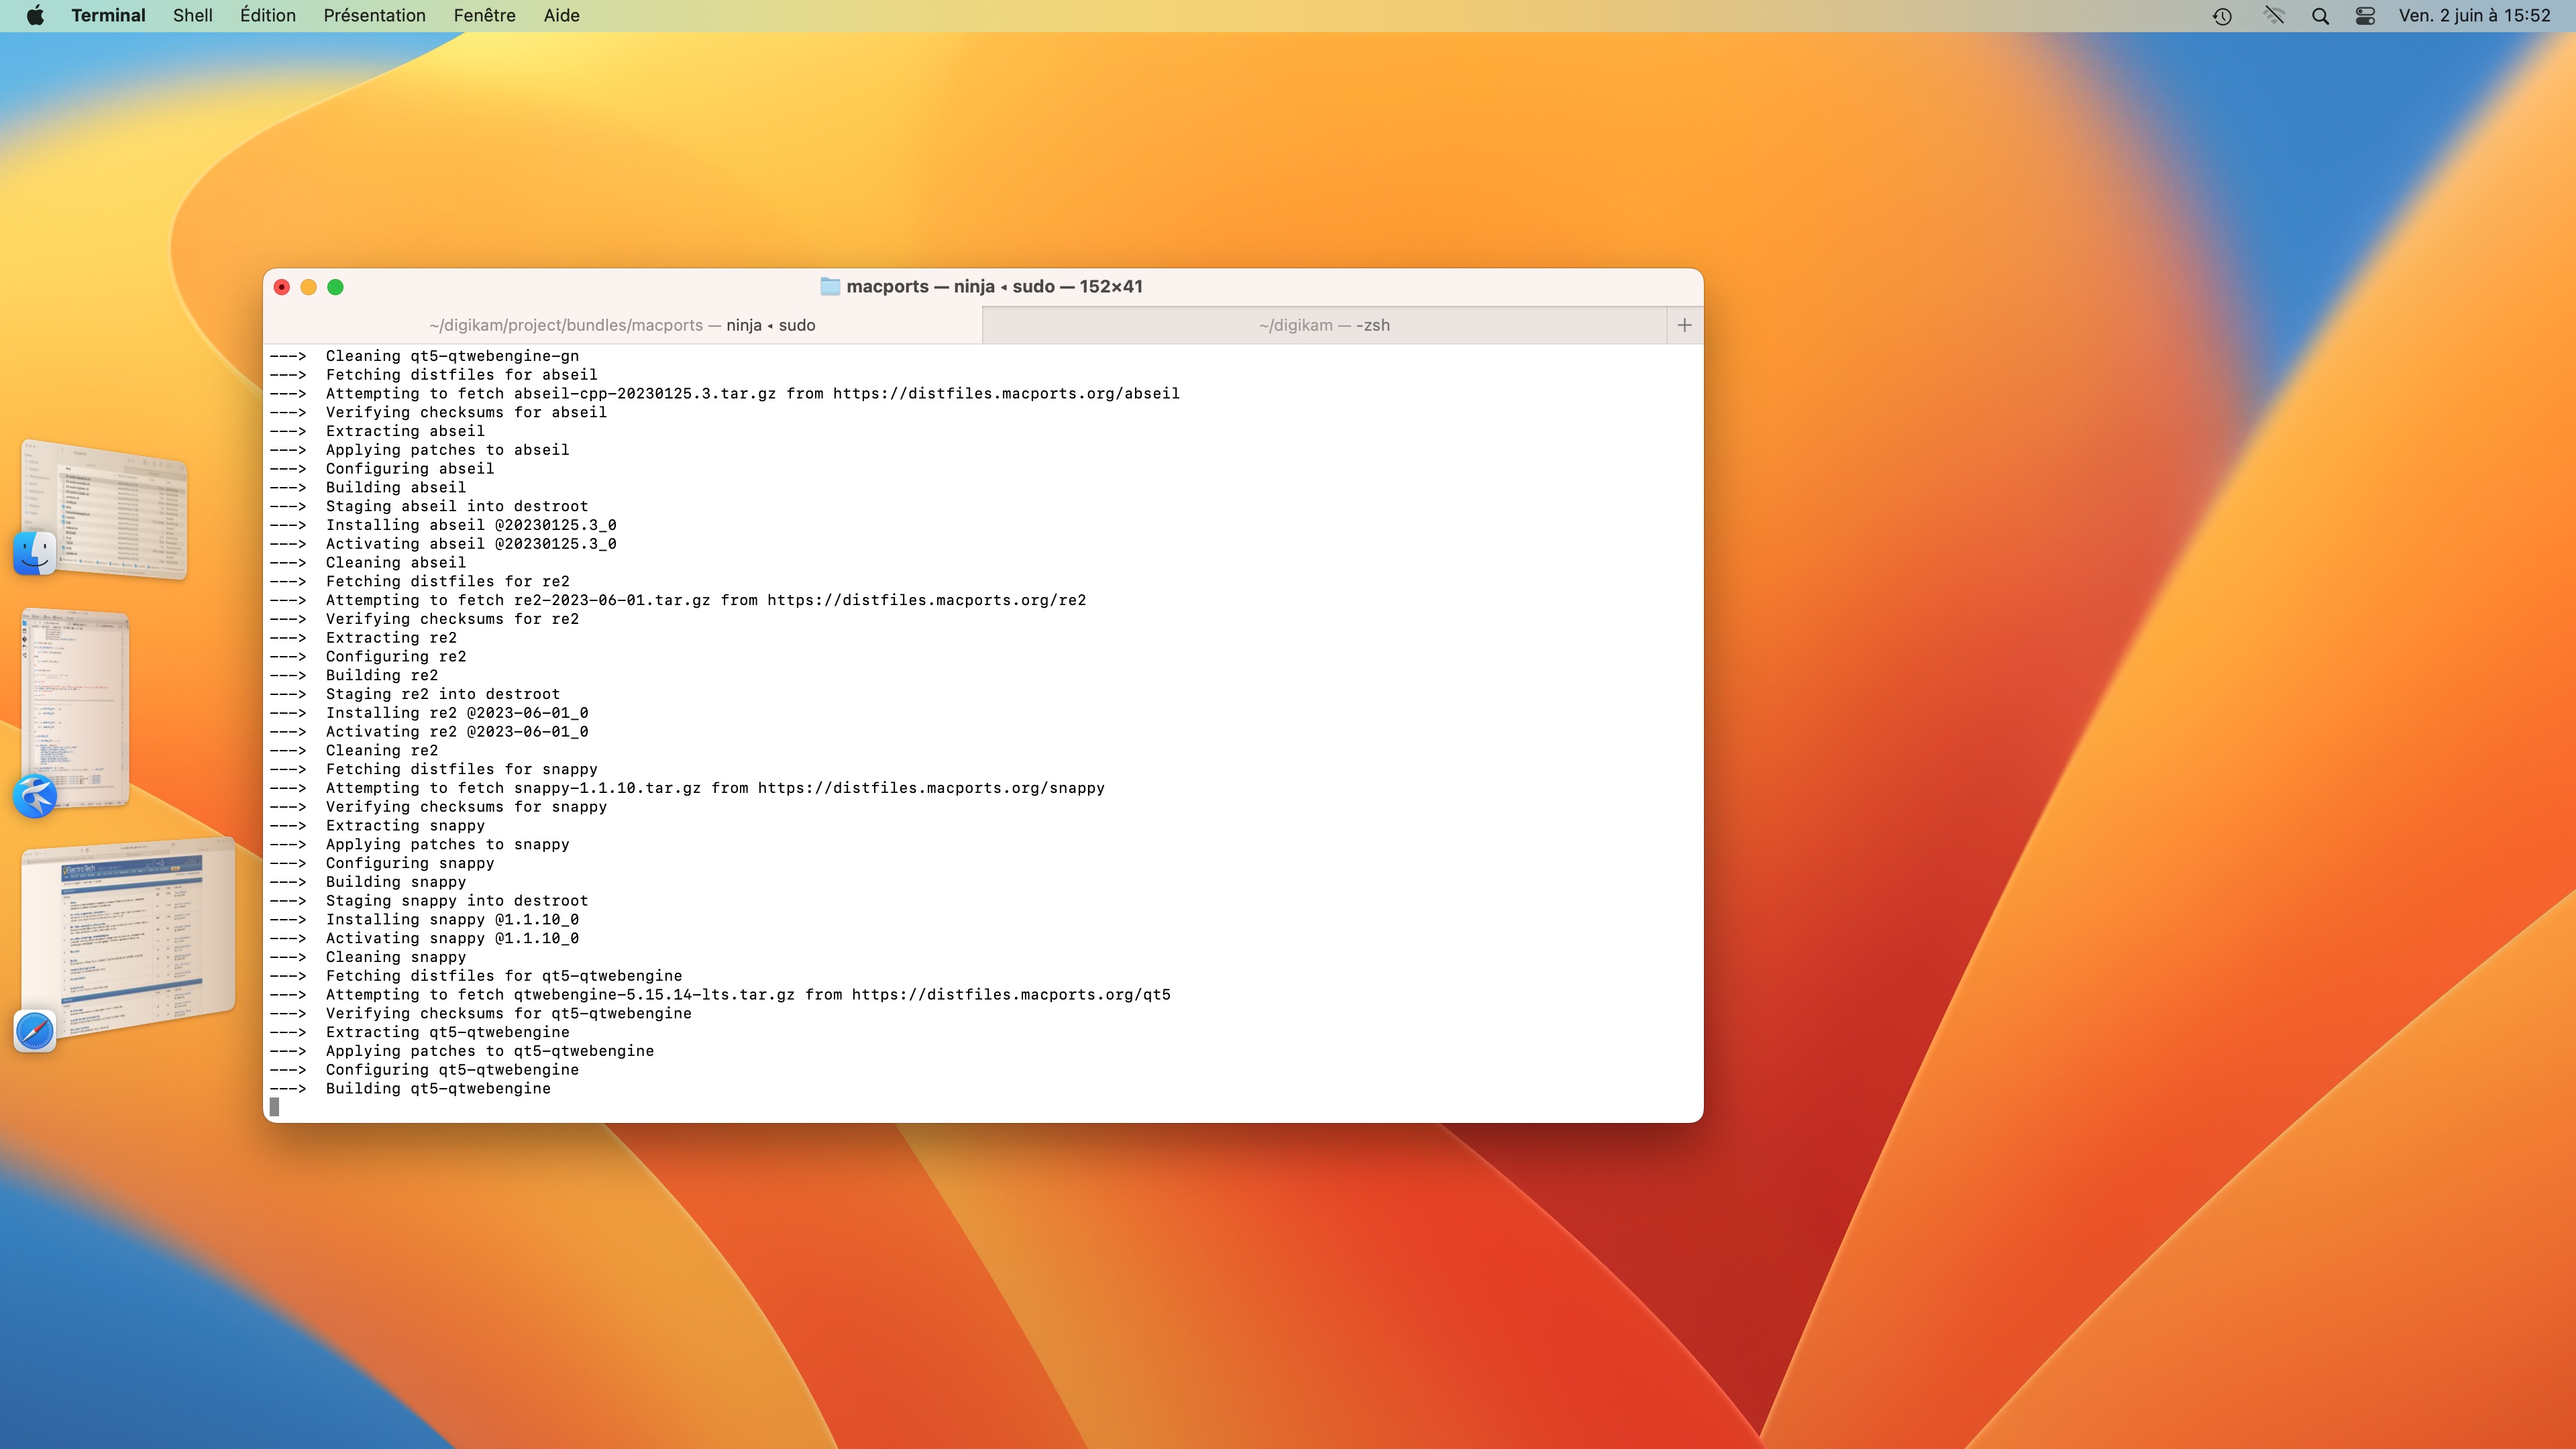
Task: Open the Présentation menu
Action: click(x=374, y=15)
